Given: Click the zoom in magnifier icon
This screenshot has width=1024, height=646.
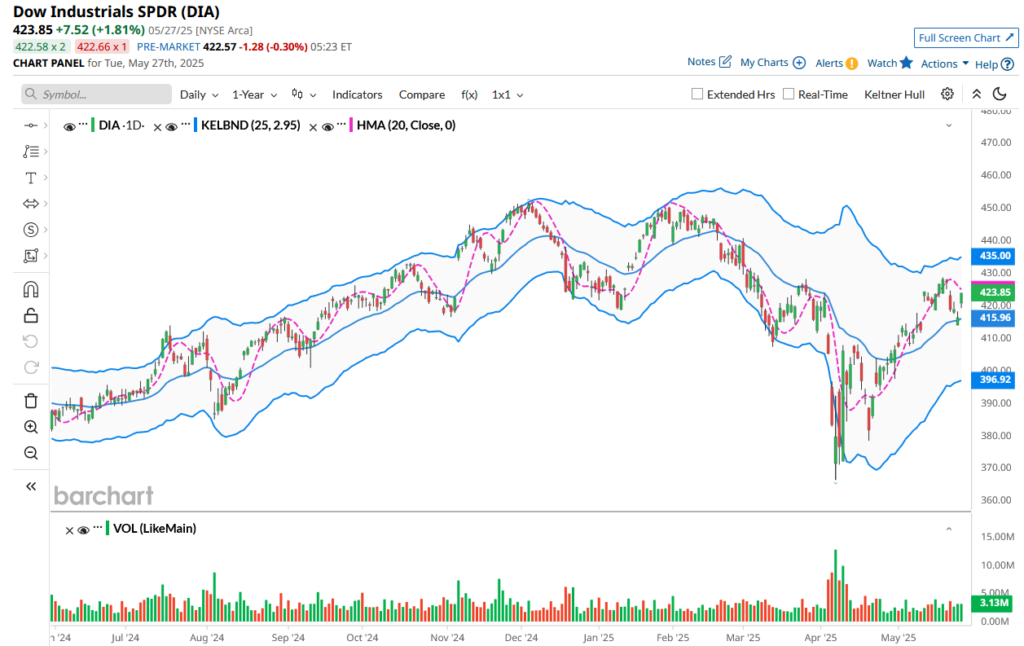Looking at the screenshot, I should point(30,427).
